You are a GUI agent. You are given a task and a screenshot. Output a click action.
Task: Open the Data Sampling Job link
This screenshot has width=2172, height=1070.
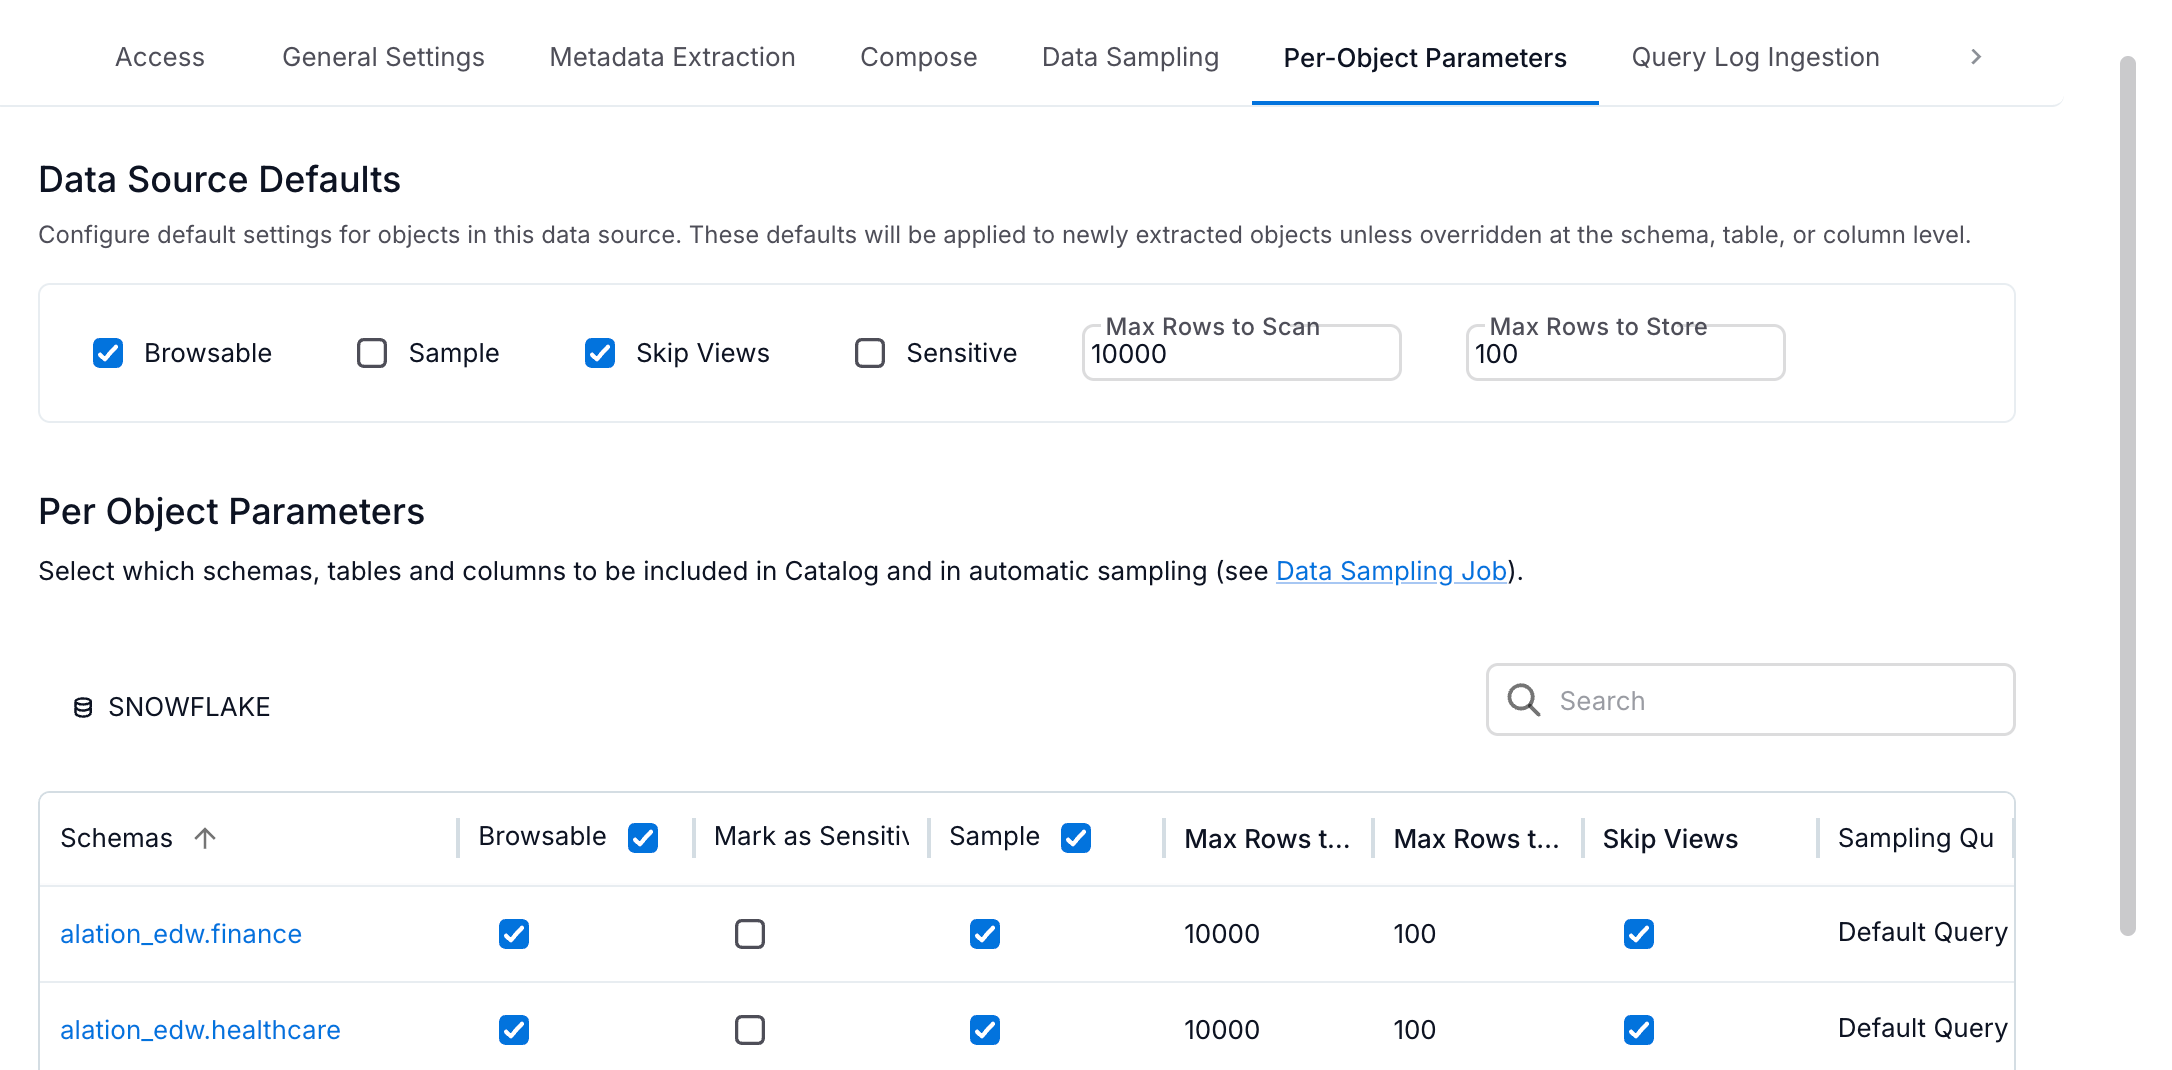point(1390,571)
